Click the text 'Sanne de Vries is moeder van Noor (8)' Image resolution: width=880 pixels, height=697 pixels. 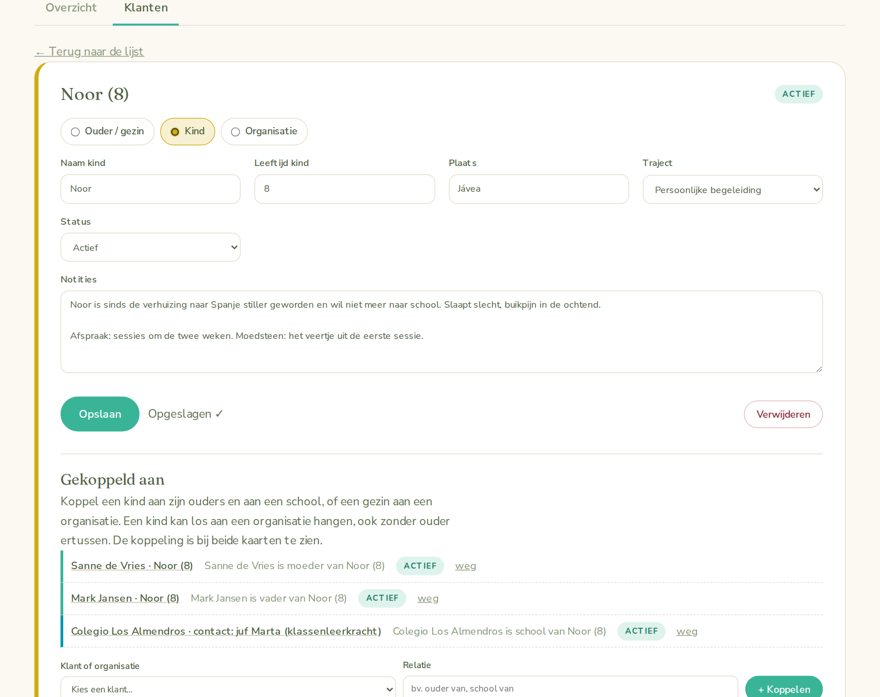pyautogui.click(x=295, y=566)
